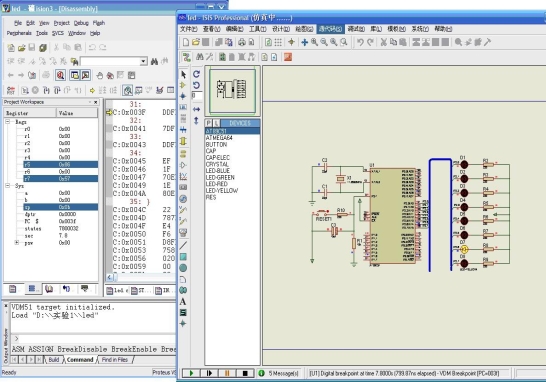Collapse the Regs tree node
546x382 pixels.
(8, 122)
